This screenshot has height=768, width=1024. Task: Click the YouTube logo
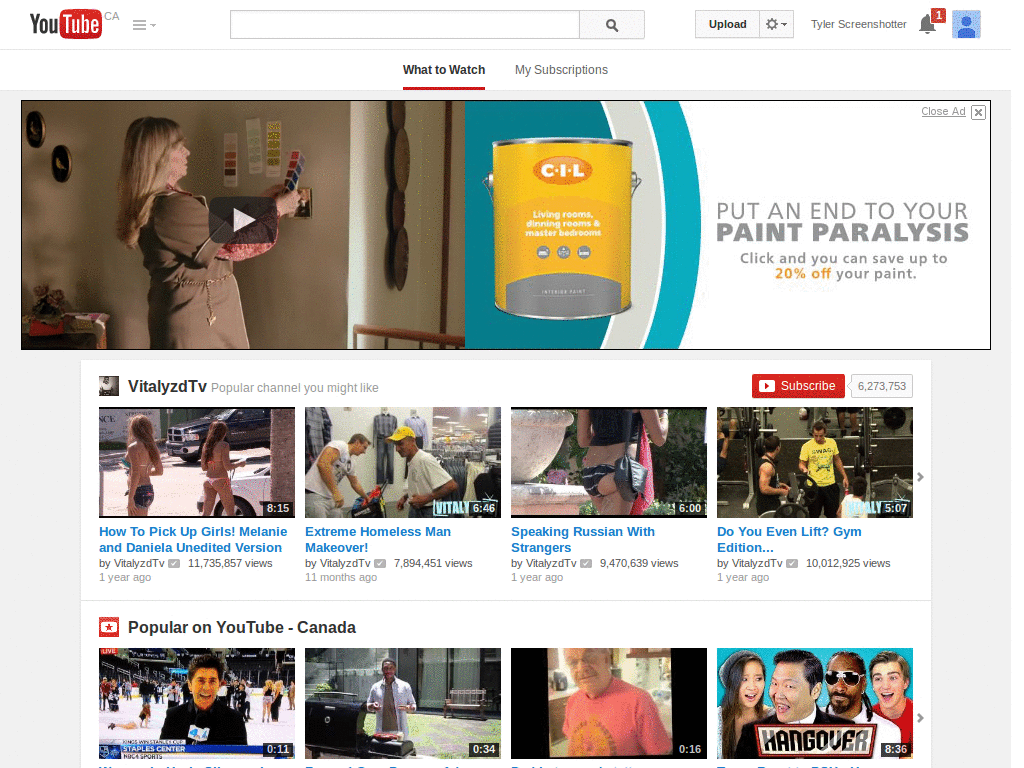pyautogui.click(x=66, y=24)
